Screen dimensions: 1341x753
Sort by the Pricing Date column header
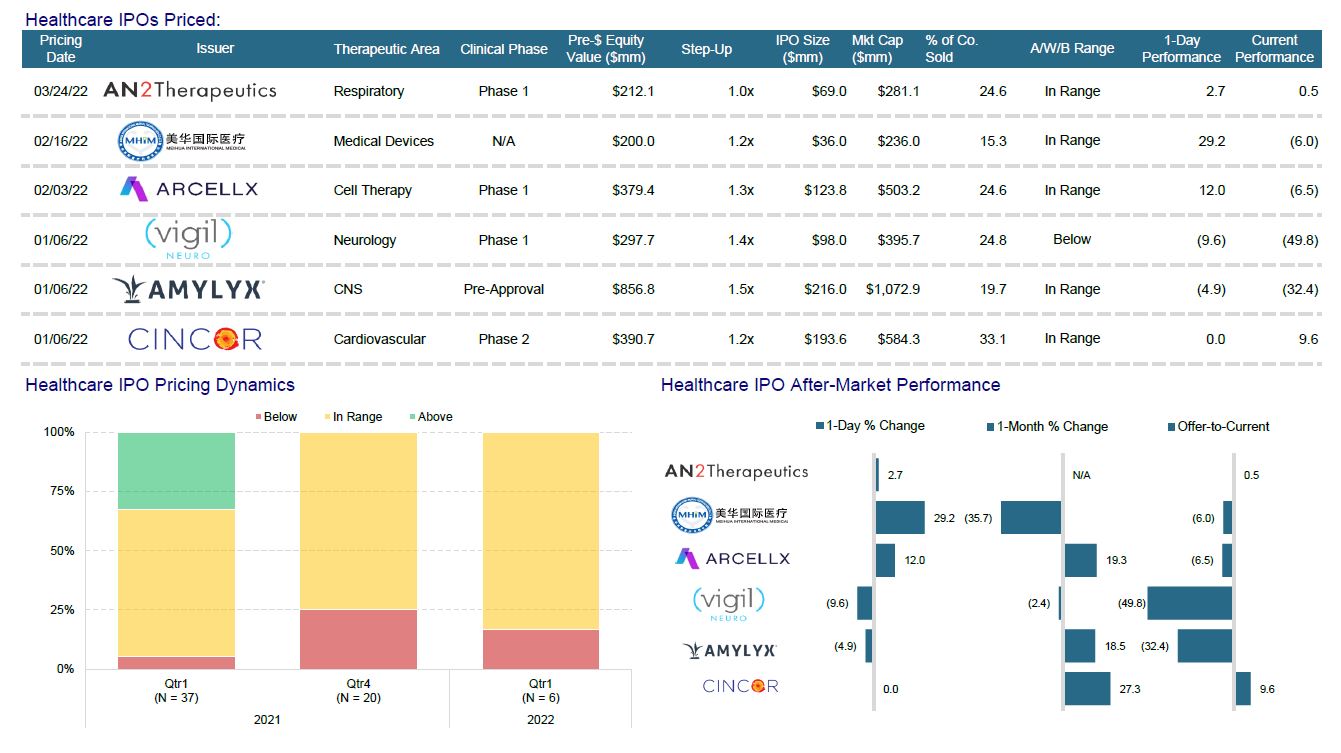click(x=61, y=49)
